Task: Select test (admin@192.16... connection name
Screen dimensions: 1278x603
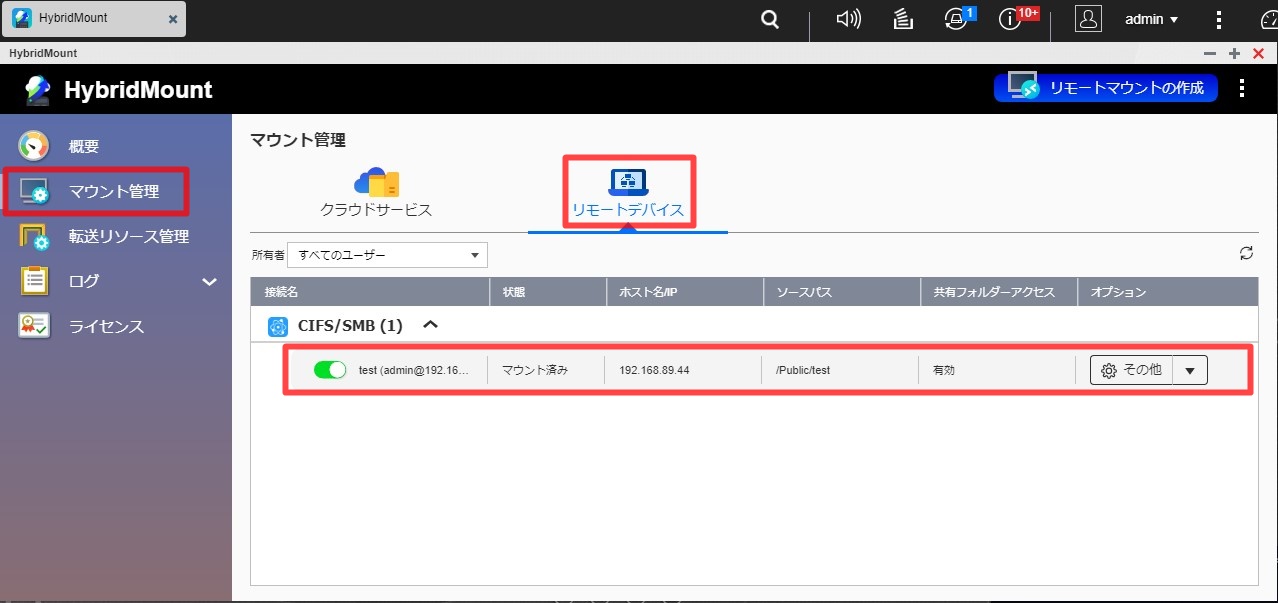Action: coord(413,370)
